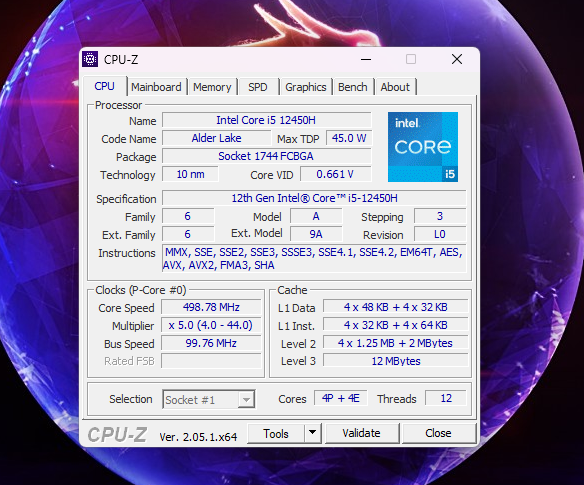Image resolution: width=584 pixels, height=485 pixels.
Task: View the About tab
Action: 395,87
